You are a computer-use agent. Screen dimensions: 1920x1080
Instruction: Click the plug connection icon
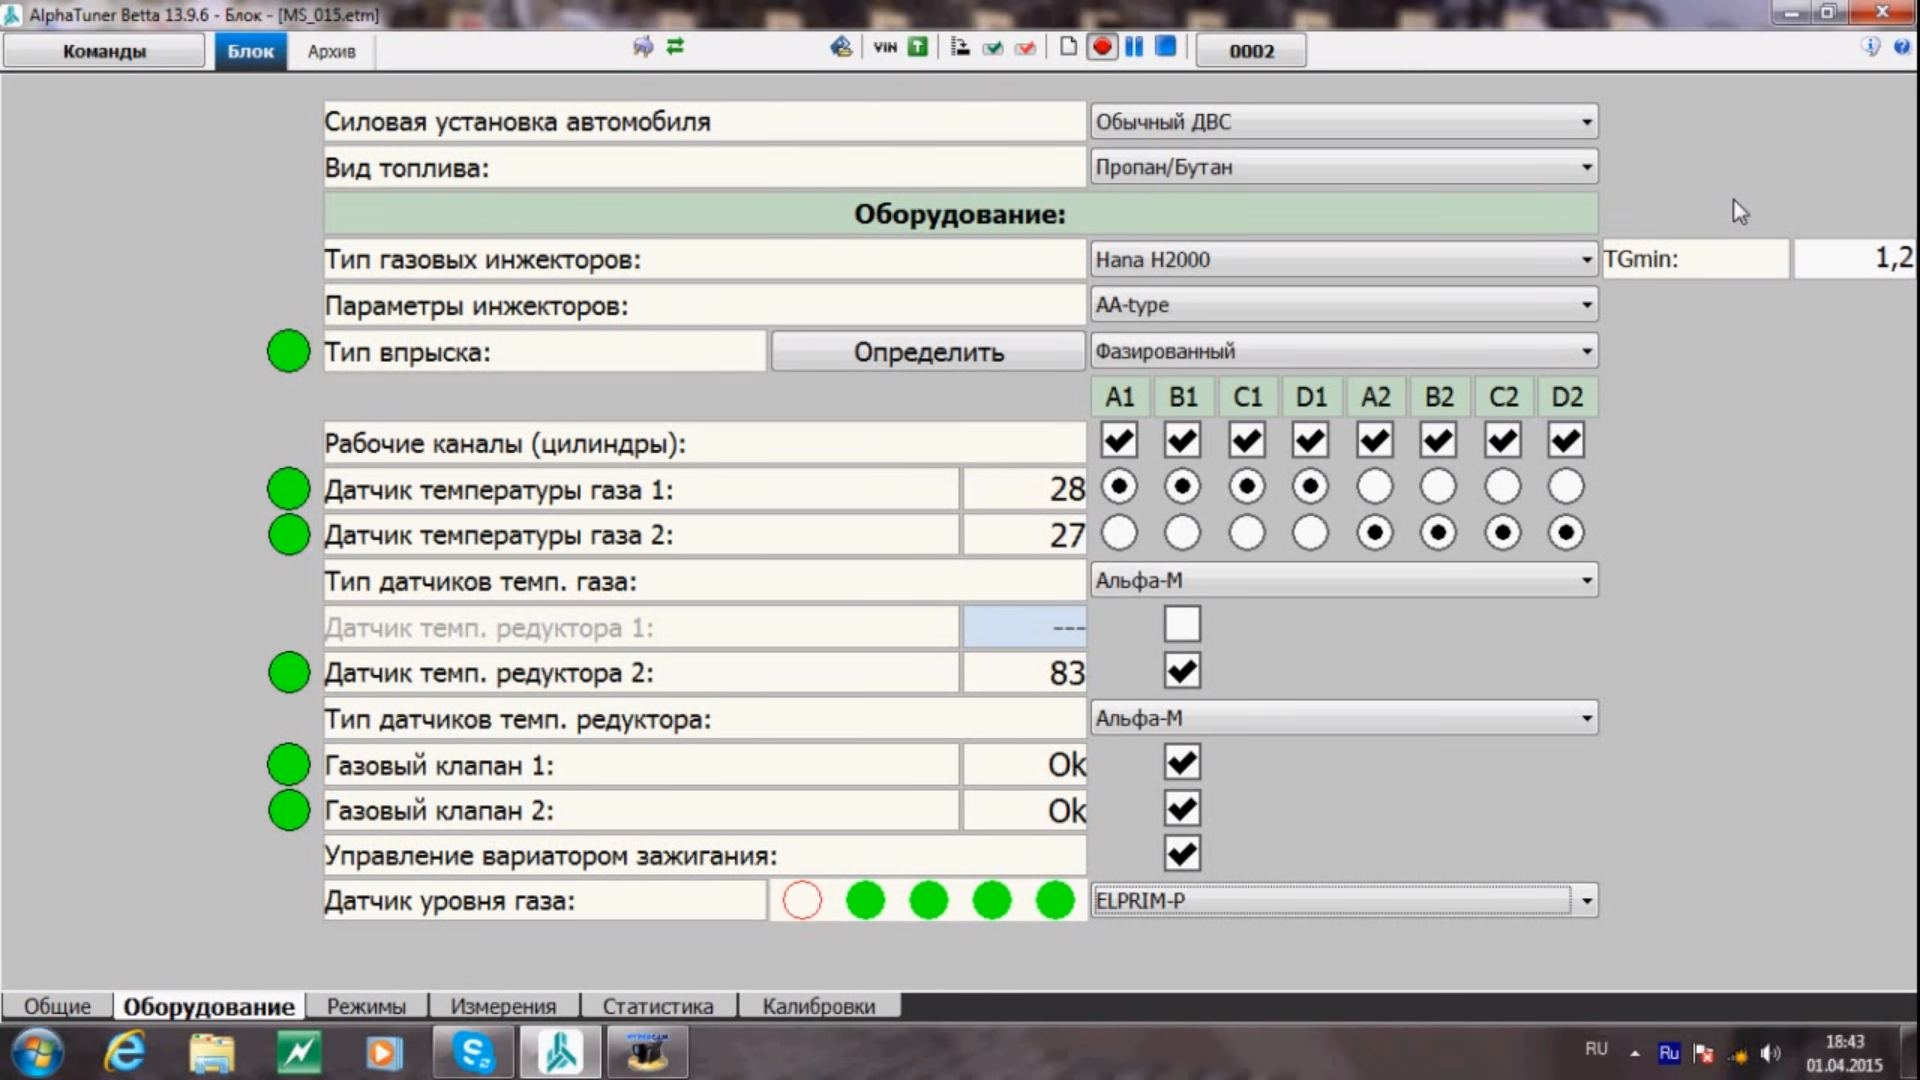pos(643,47)
